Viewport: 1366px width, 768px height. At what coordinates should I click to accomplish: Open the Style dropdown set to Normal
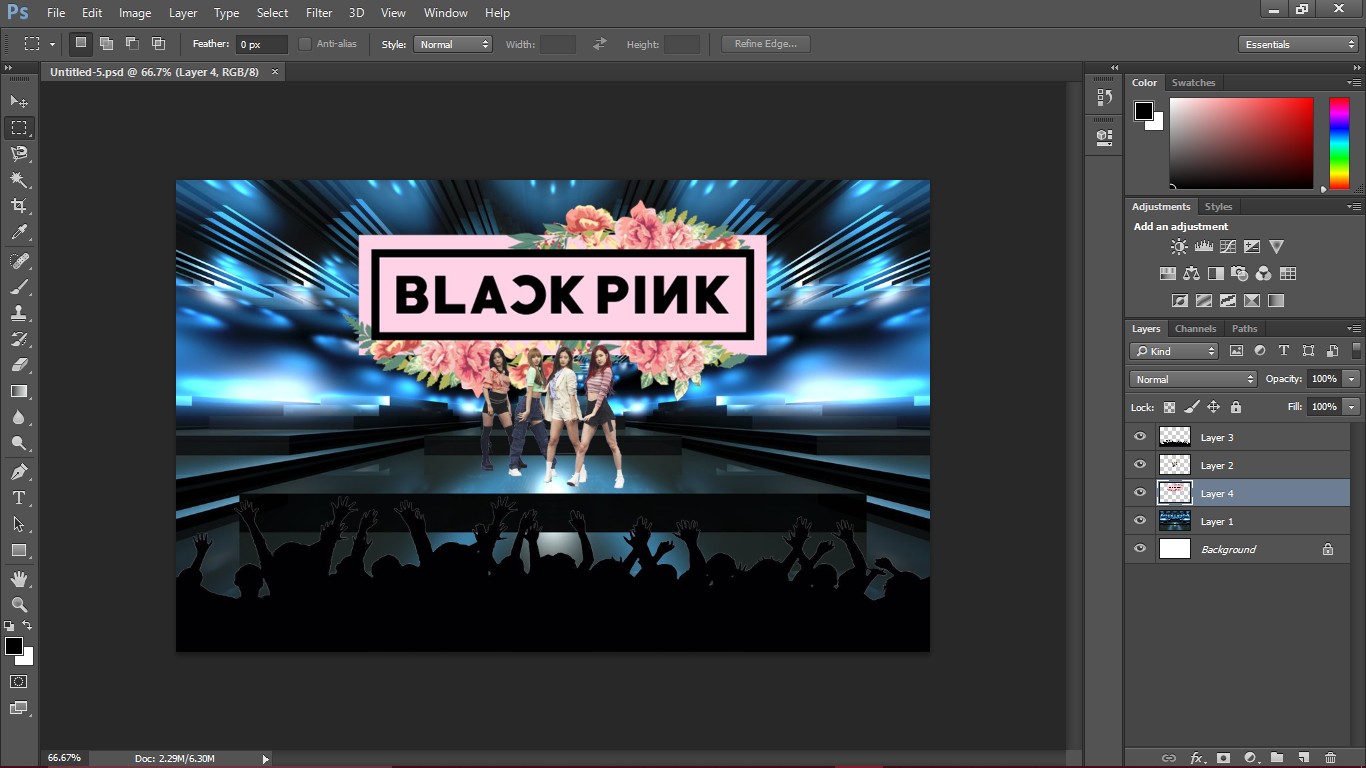[453, 44]
